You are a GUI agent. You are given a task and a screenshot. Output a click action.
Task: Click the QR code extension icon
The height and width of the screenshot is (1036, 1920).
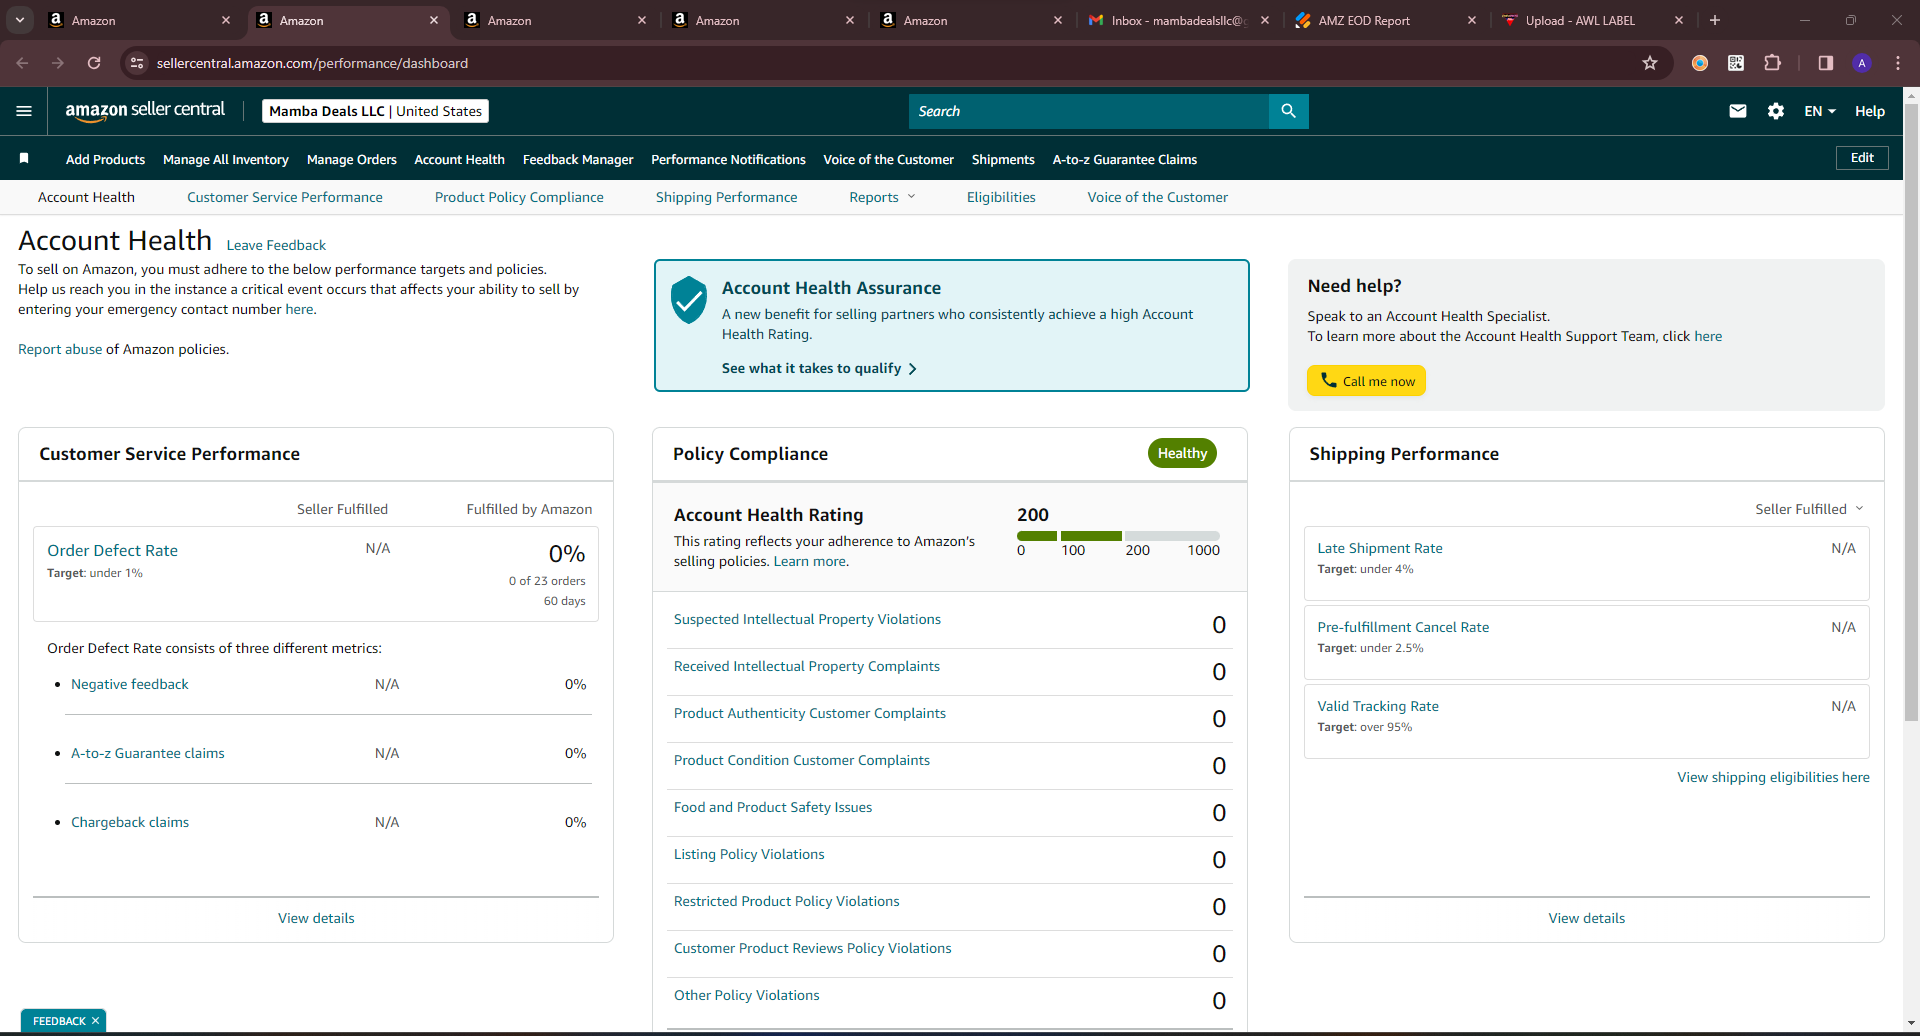point(1736,63)
